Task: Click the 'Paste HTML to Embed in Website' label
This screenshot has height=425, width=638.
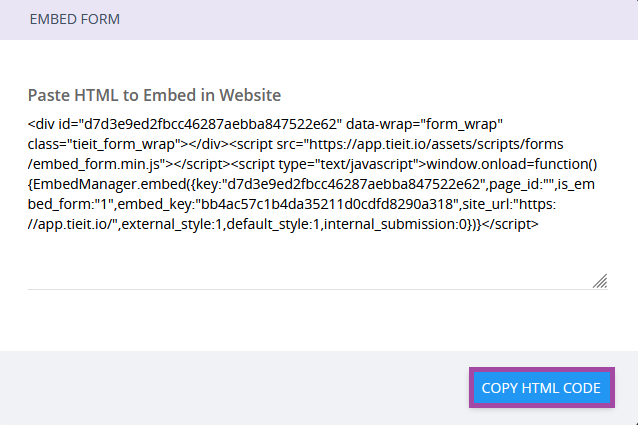Action: (x=154, y=95)
